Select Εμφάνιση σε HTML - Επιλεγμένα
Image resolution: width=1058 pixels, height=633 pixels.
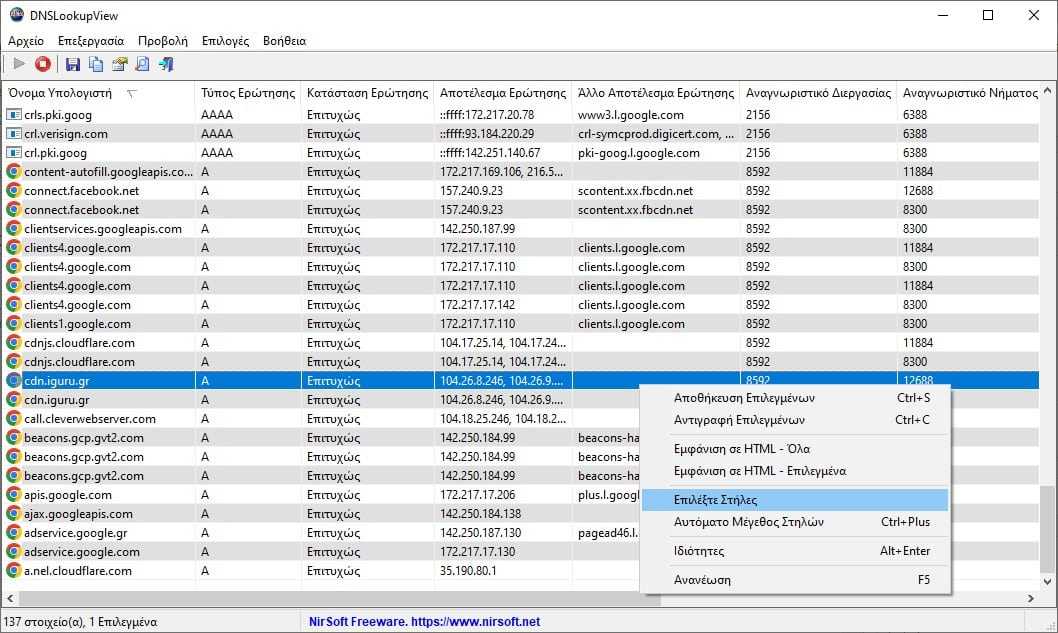coord(795,471)
